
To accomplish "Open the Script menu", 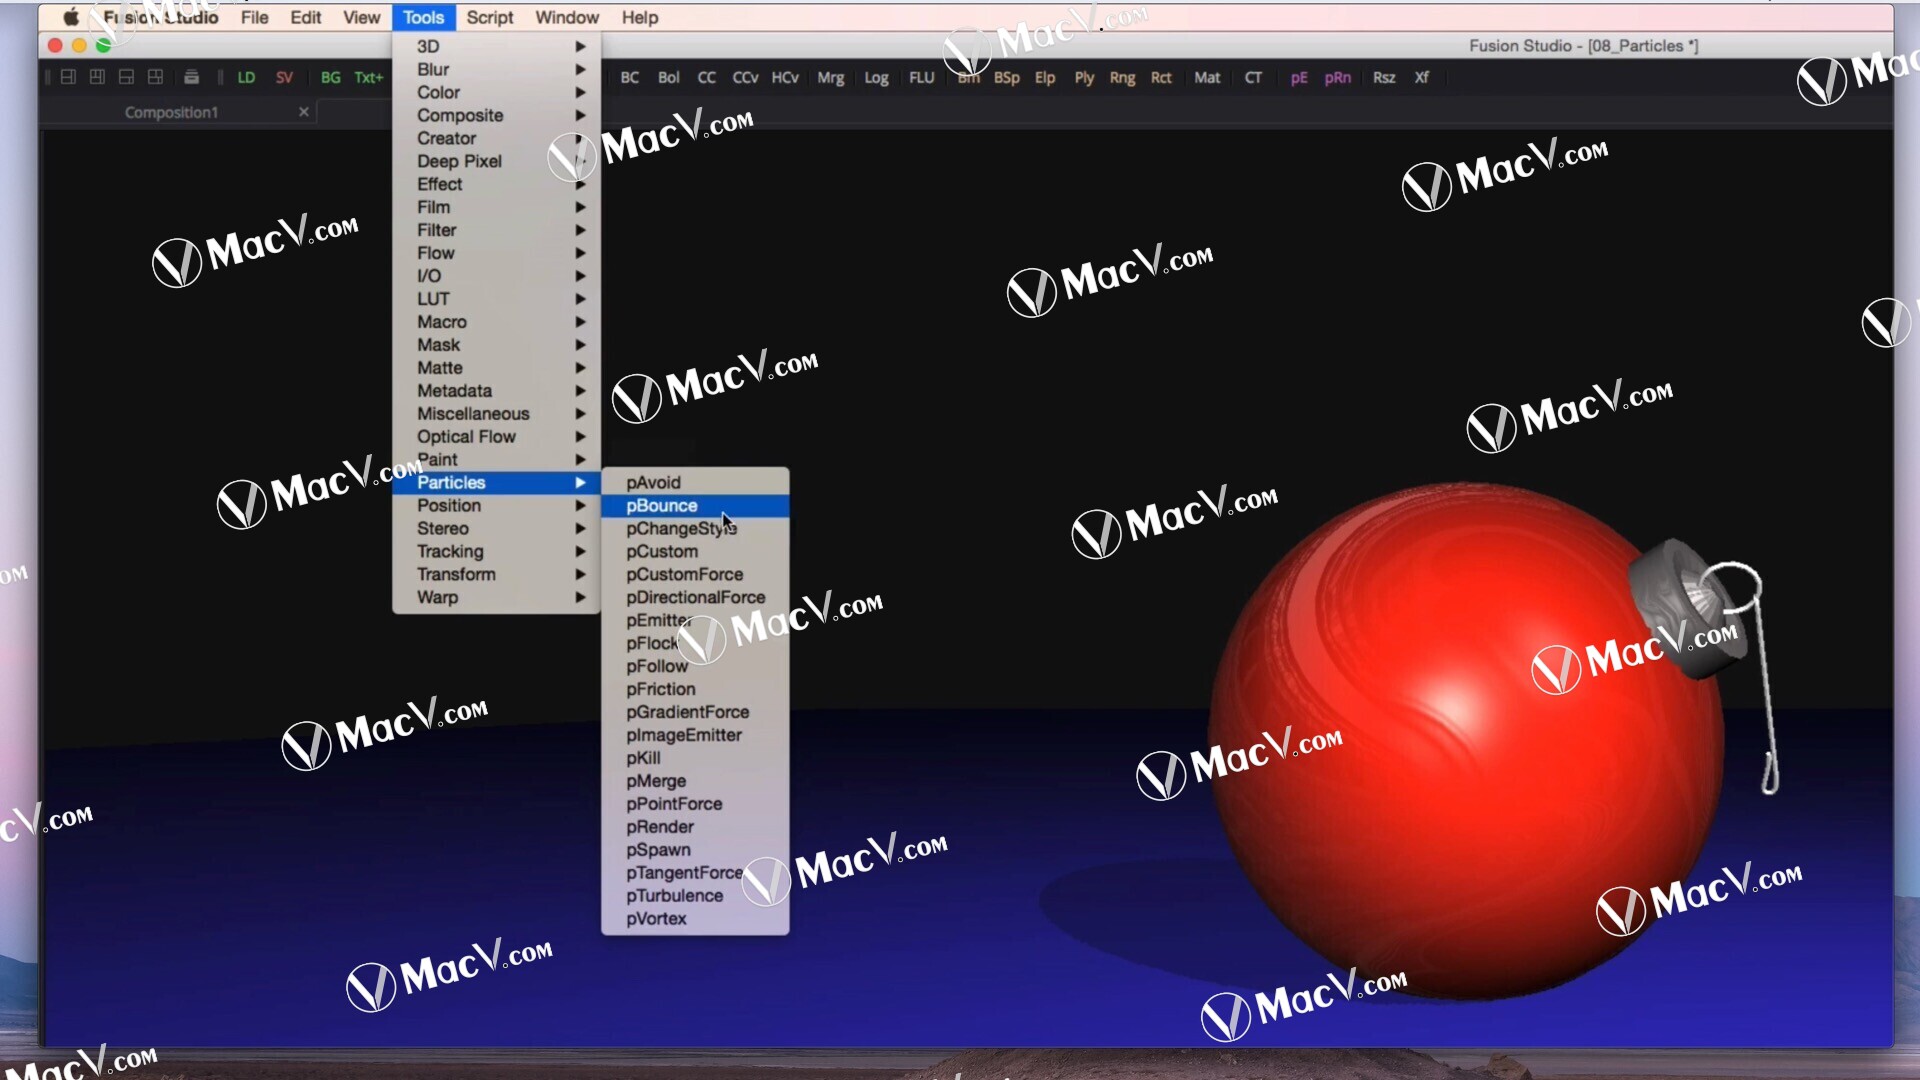I will tap(490, 17).
